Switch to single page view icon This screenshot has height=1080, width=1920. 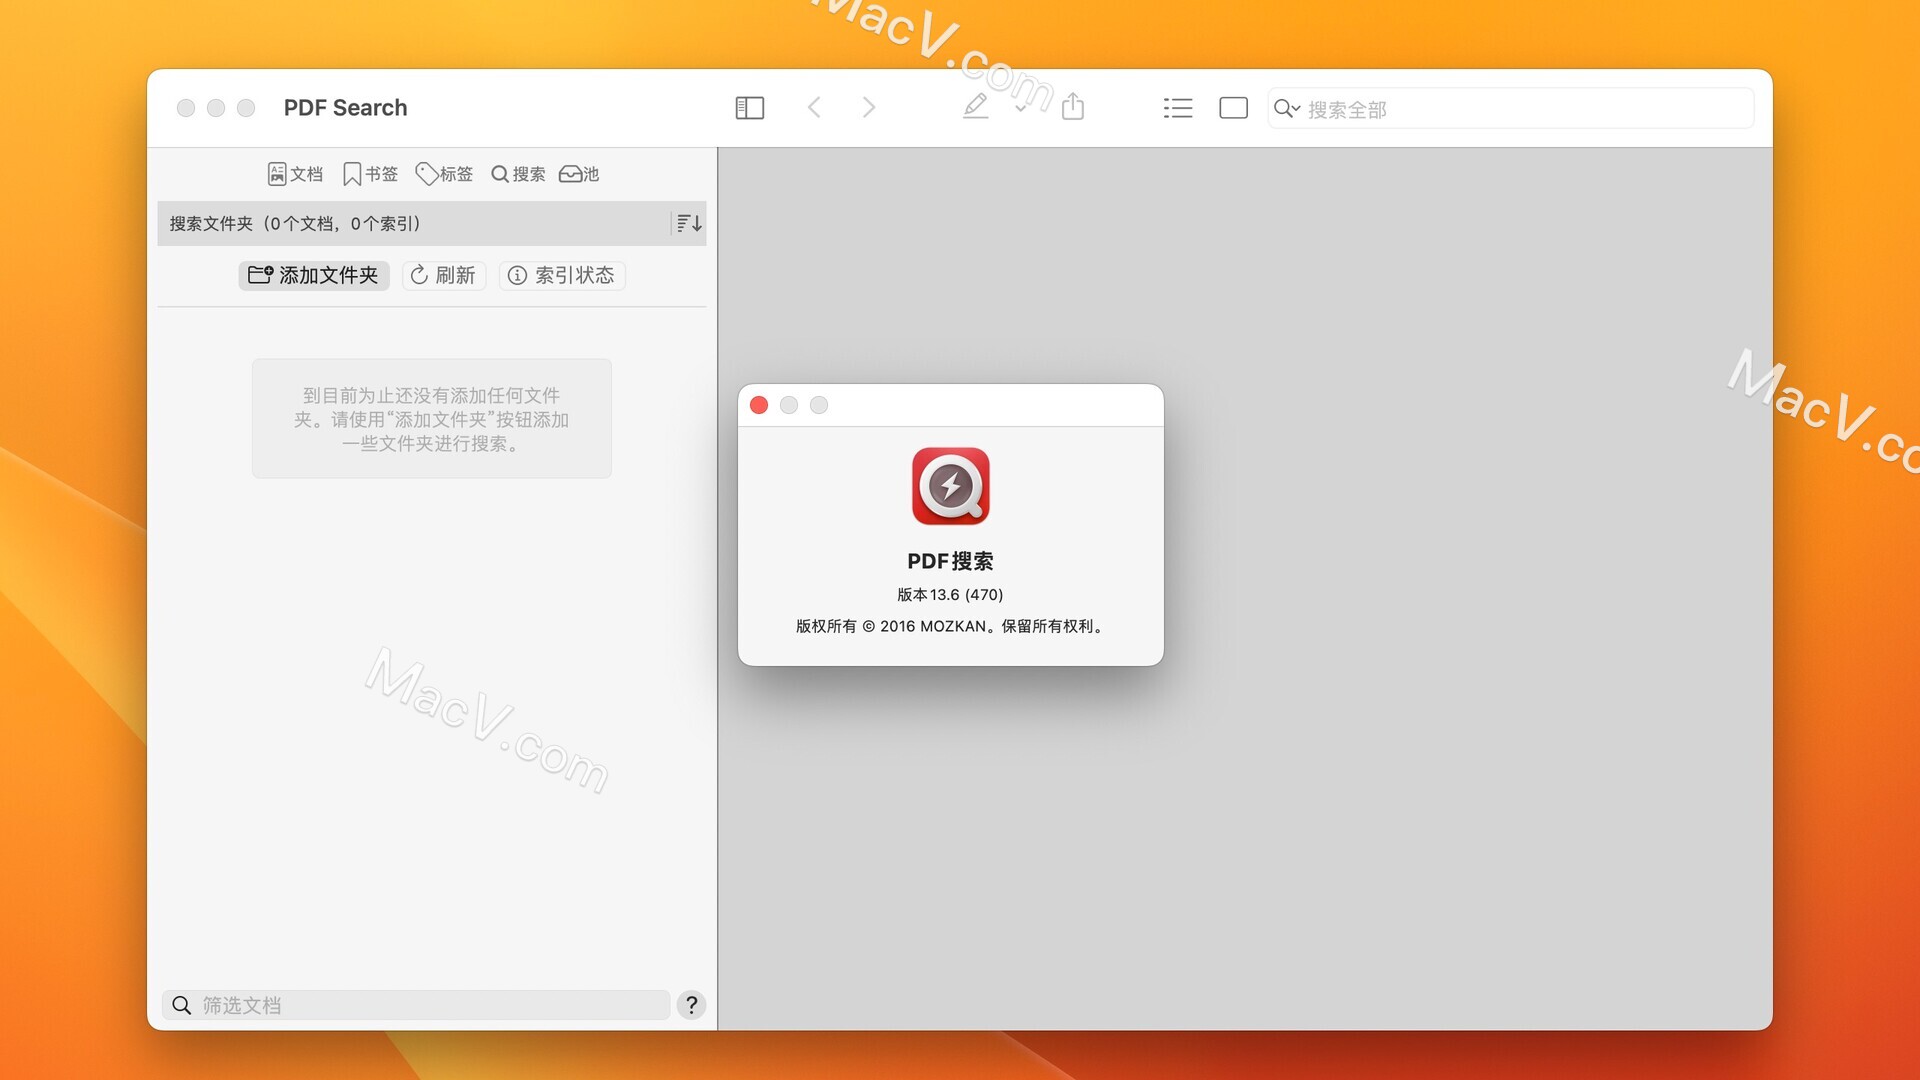tap(1233, 108)
